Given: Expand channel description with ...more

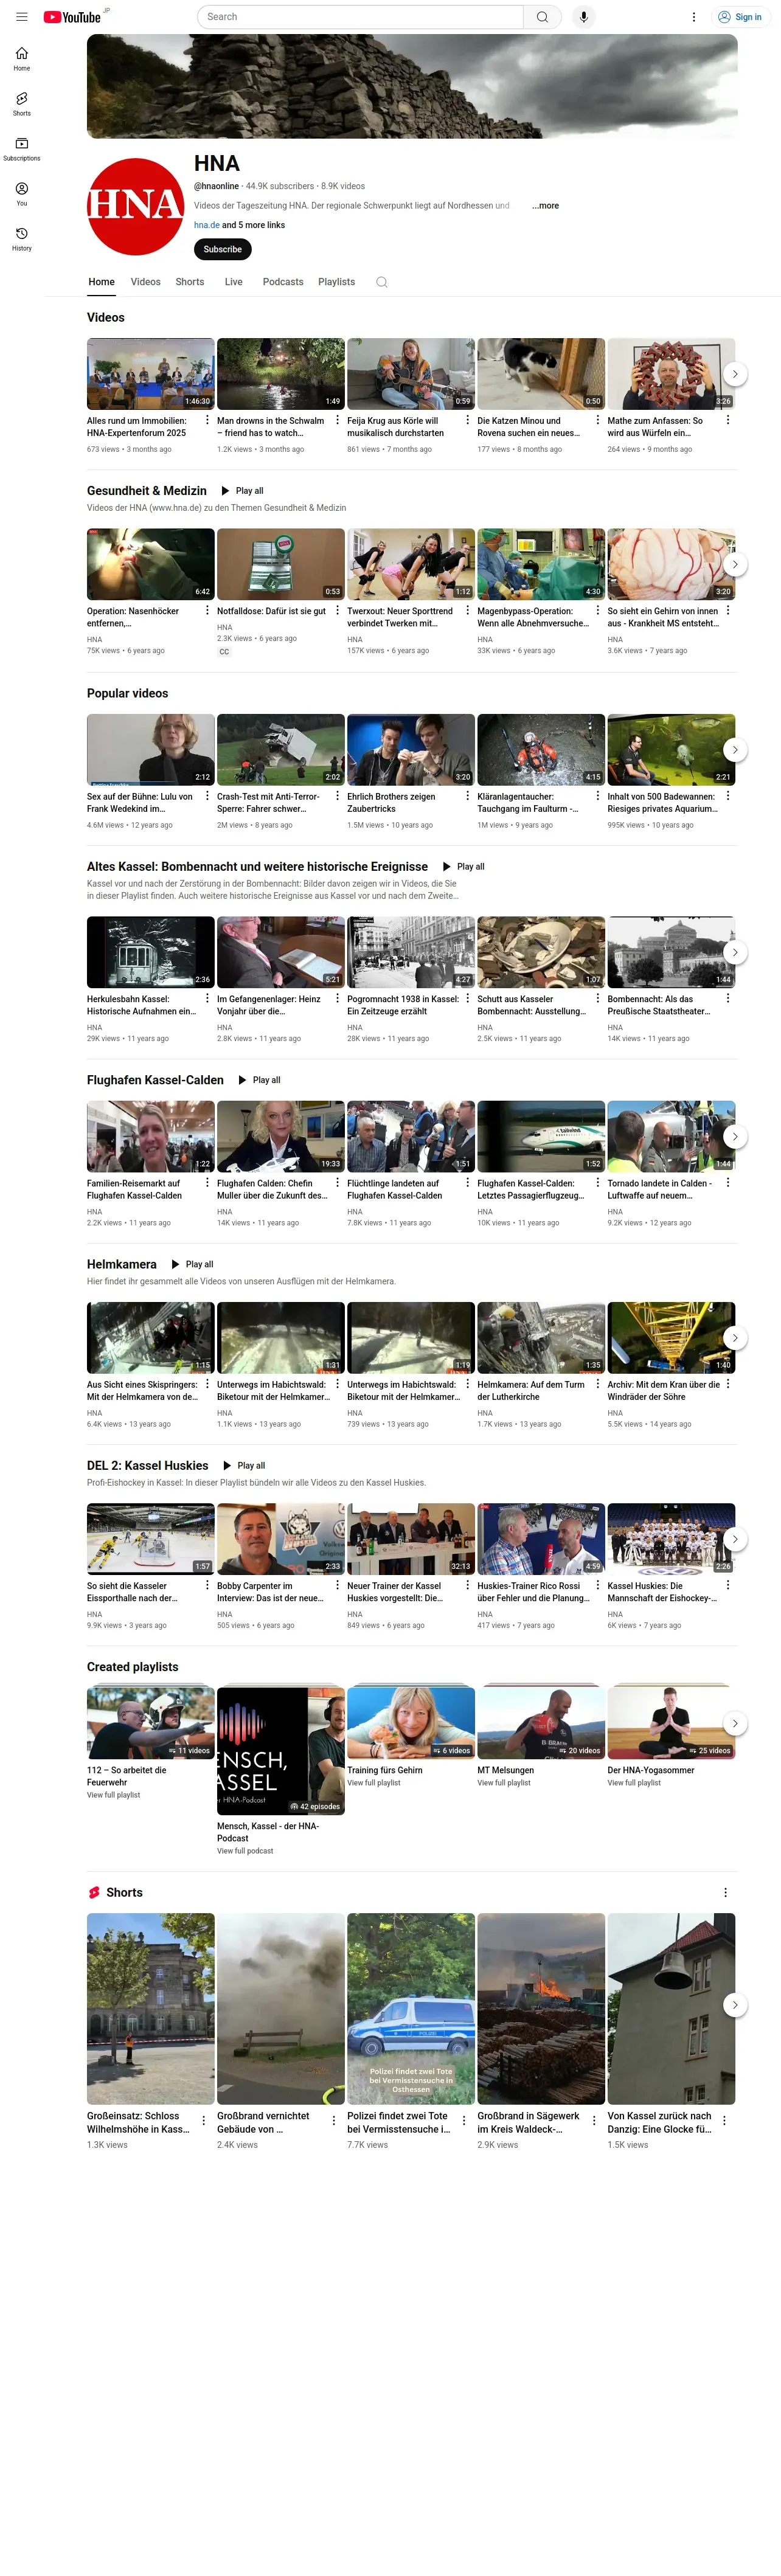Looking at the screenshot, I should pos(545,206).
